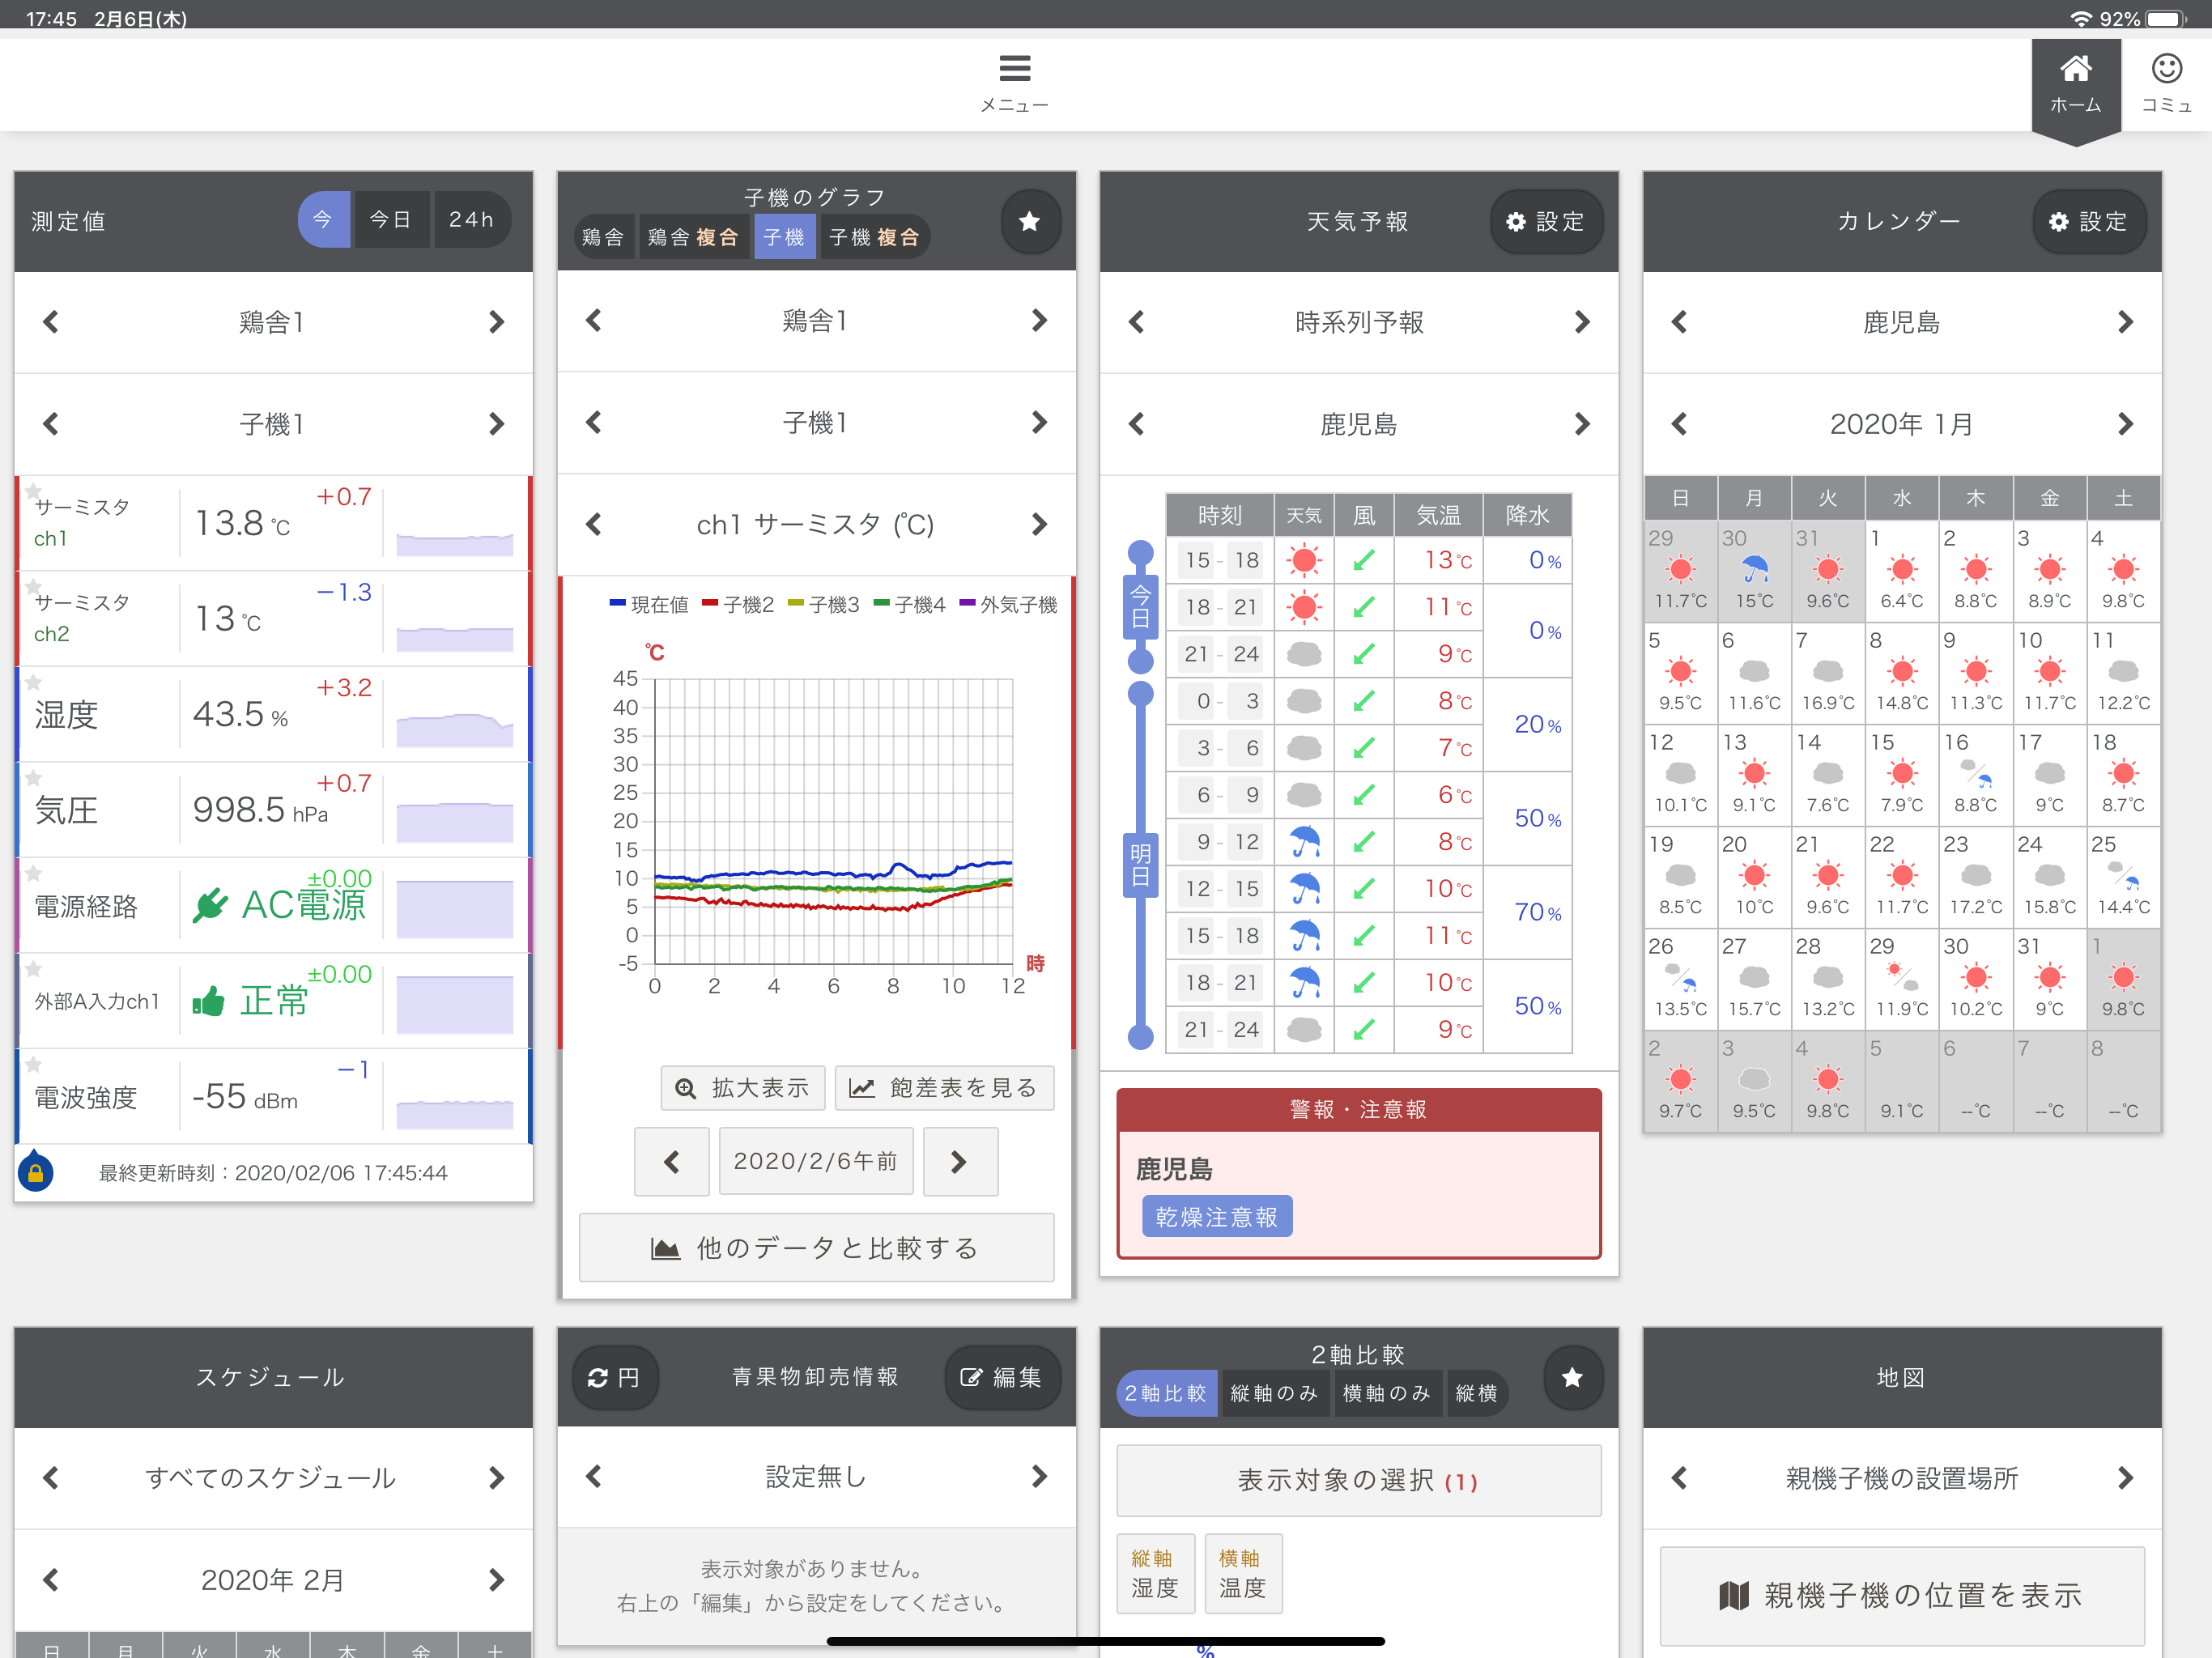
Task: Tap the 横軸 温度 axis selector
Action: coord(1243,1573)
